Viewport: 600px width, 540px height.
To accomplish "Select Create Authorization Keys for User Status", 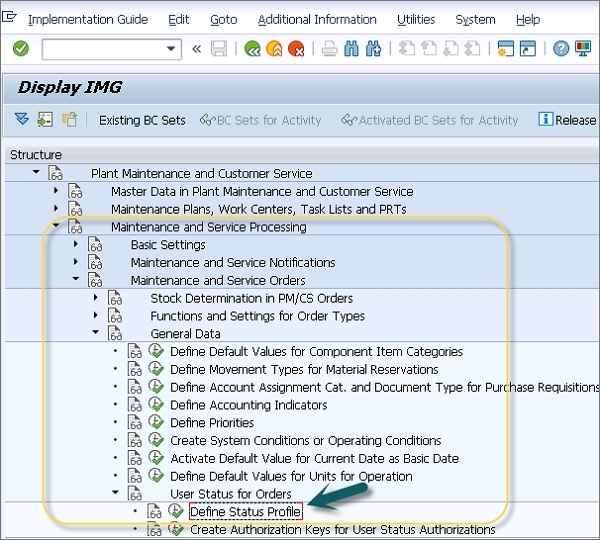I will click(342, 530).
